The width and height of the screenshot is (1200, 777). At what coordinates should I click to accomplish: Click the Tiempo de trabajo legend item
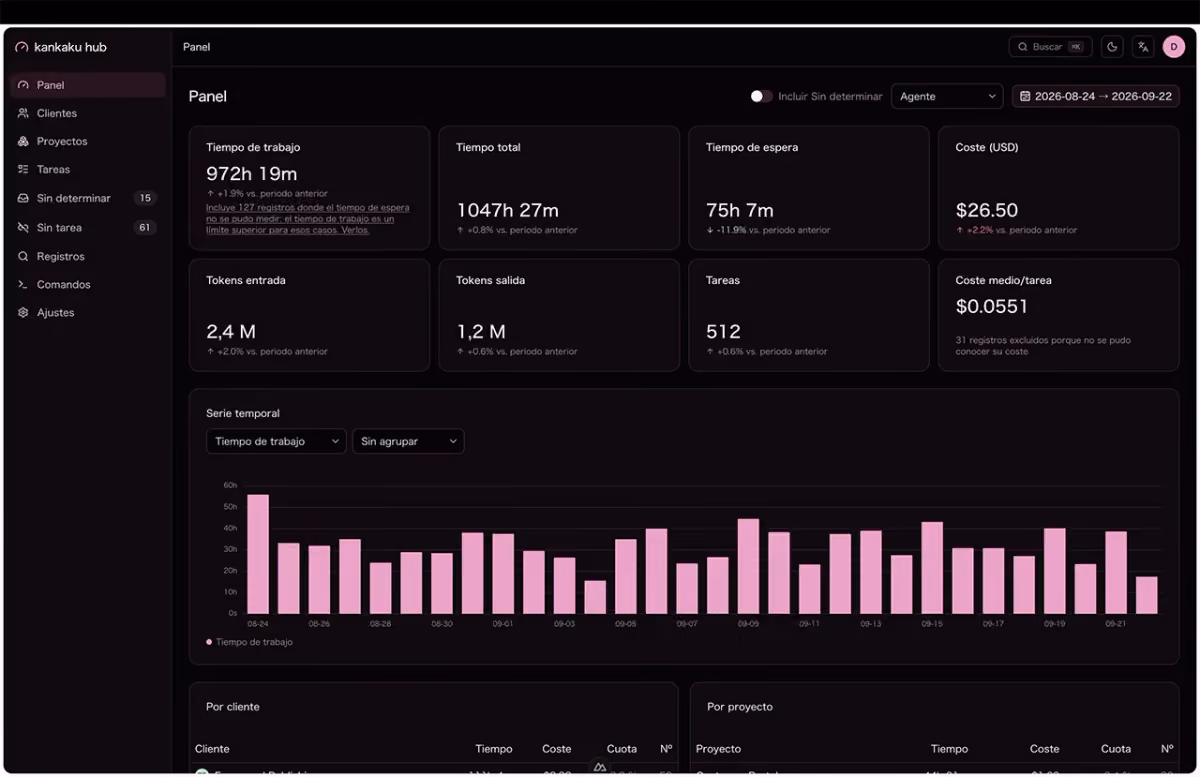click(249, 642)
